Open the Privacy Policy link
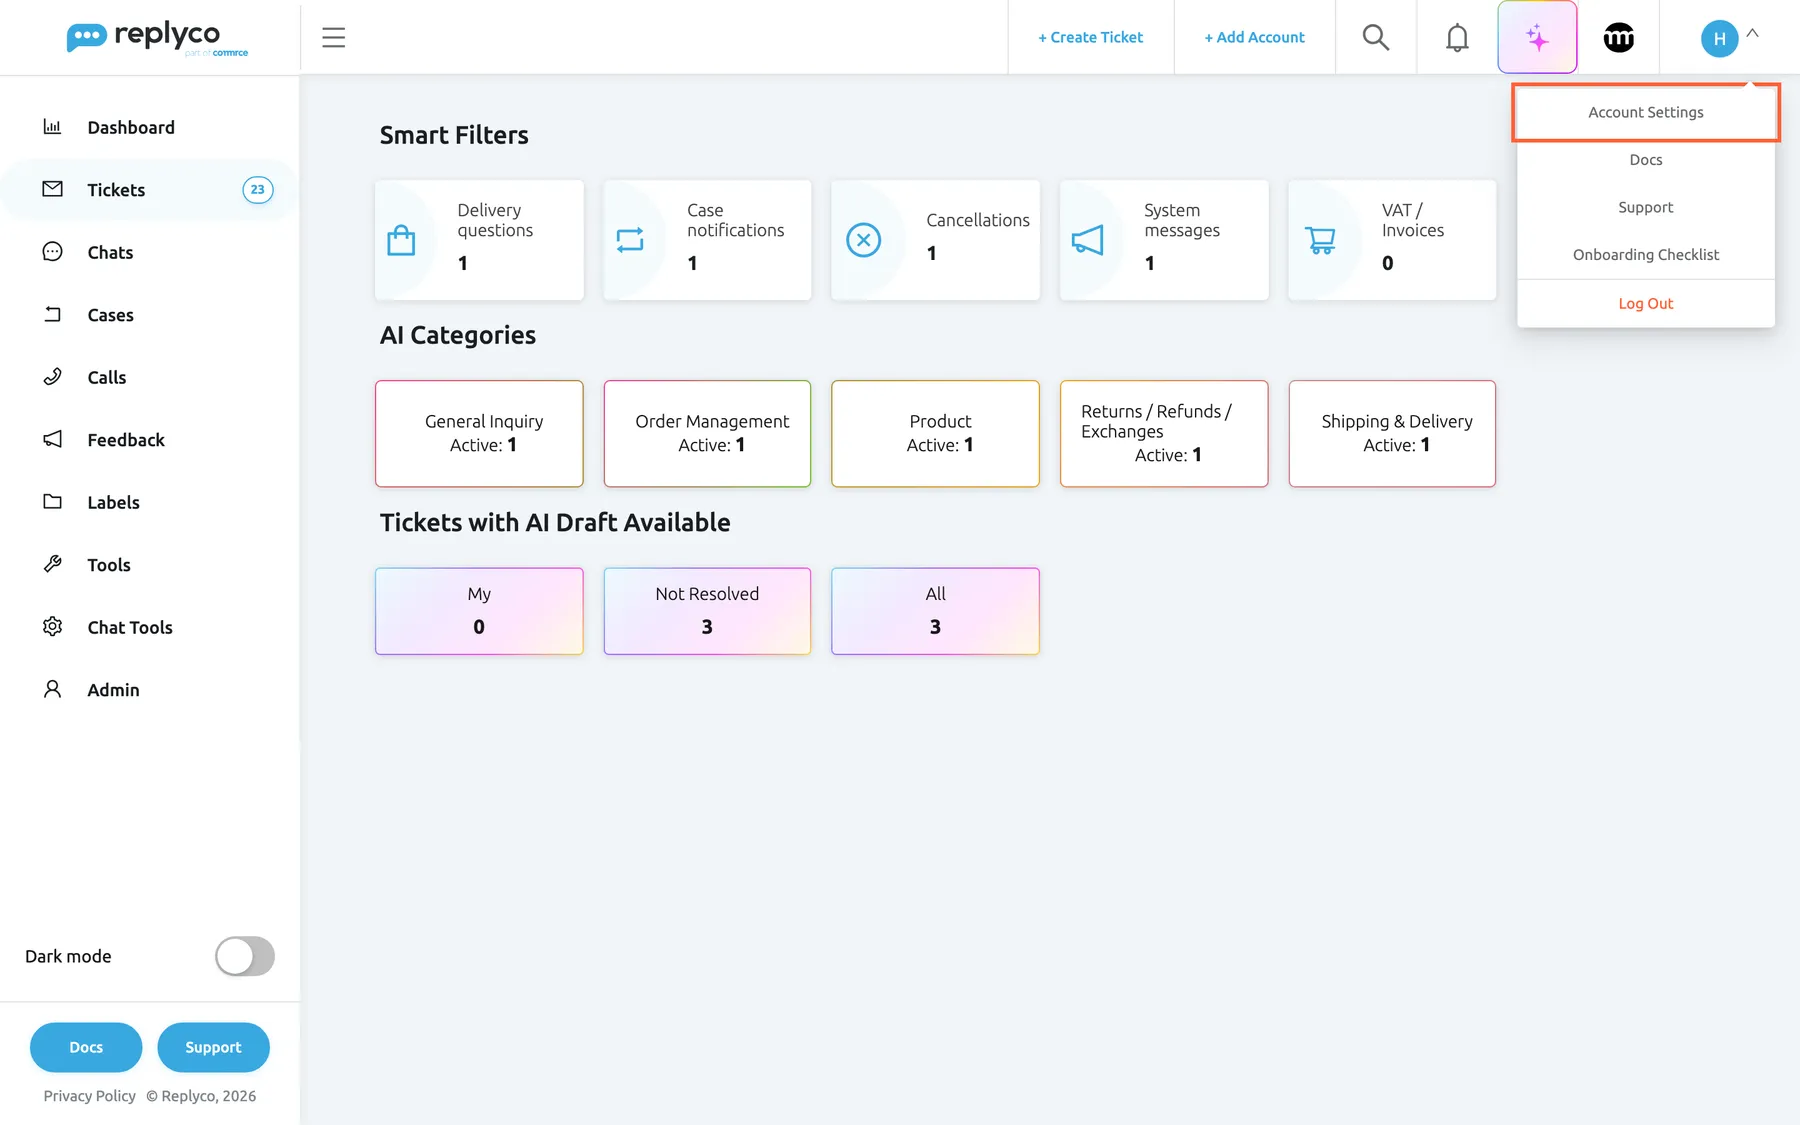The height and width of the screenshot is (1125, 1800). (x=90, y=1096)
